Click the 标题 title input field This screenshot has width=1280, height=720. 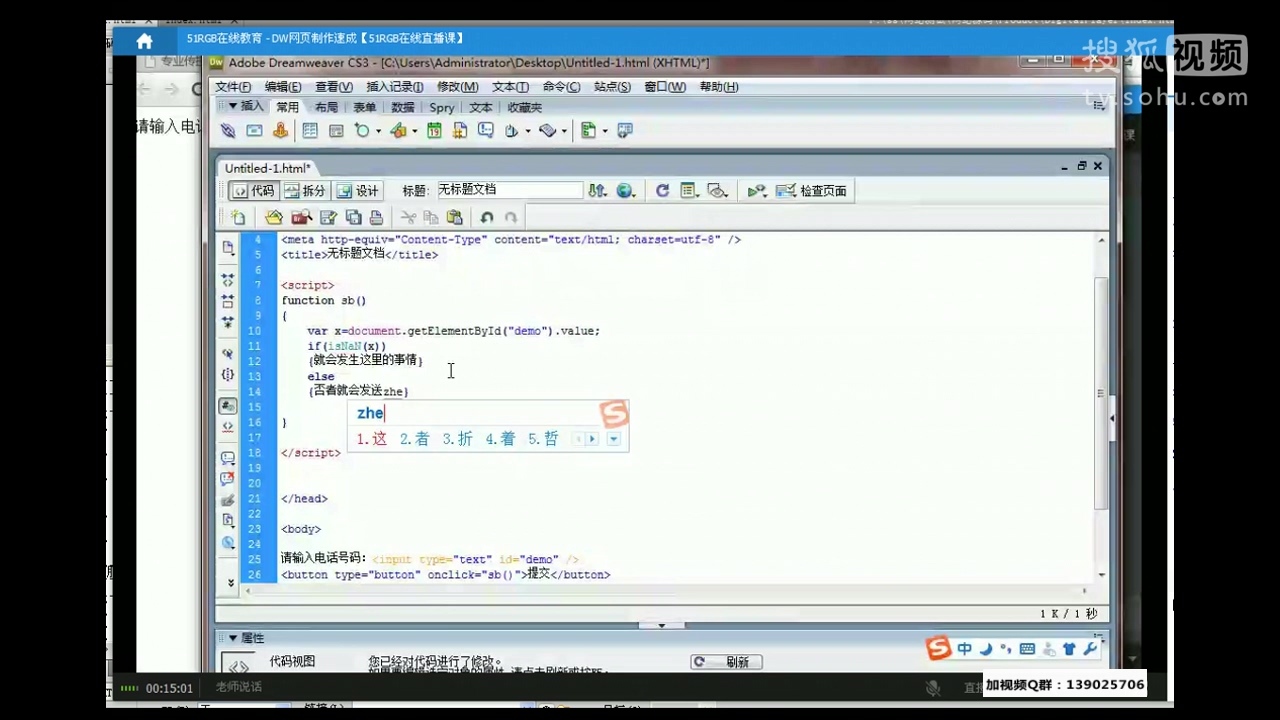click(x=508, y=190)
